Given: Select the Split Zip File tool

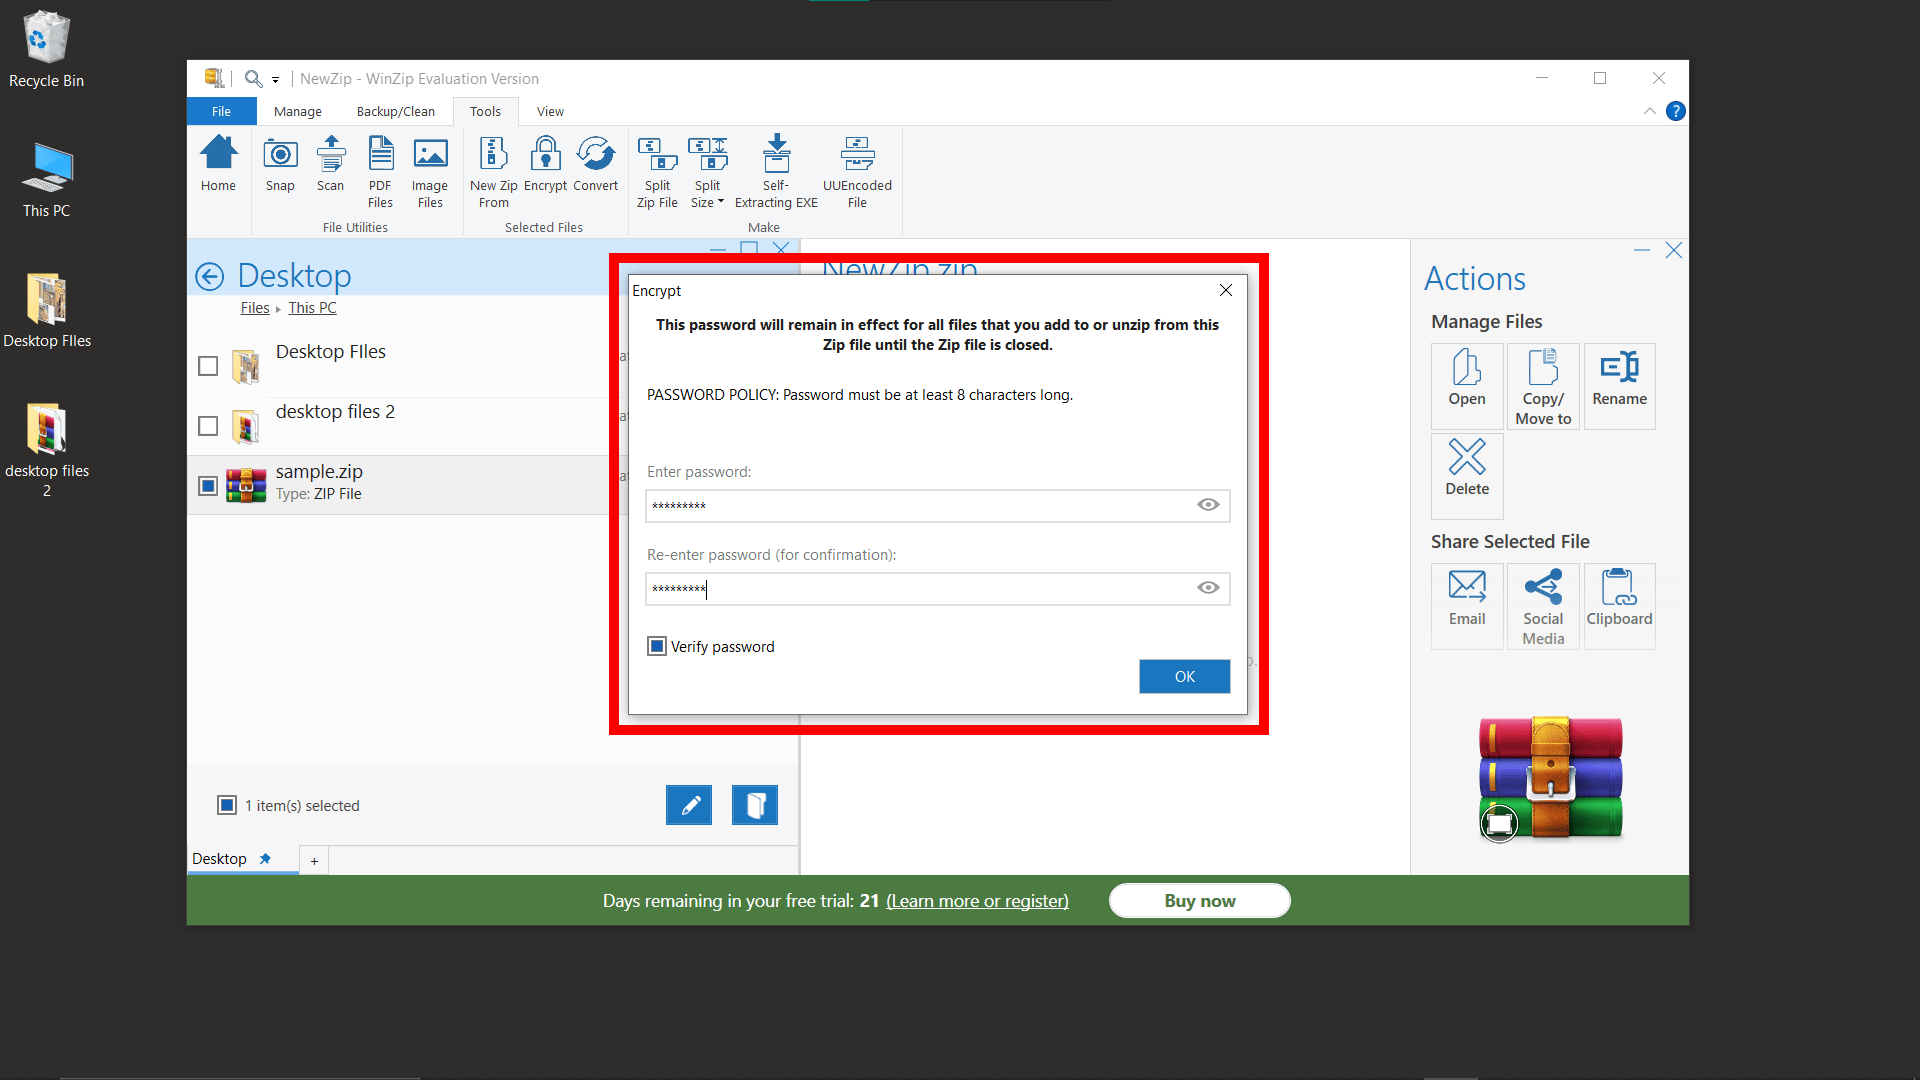Looking at the screenshot, I should coord(657,170).
